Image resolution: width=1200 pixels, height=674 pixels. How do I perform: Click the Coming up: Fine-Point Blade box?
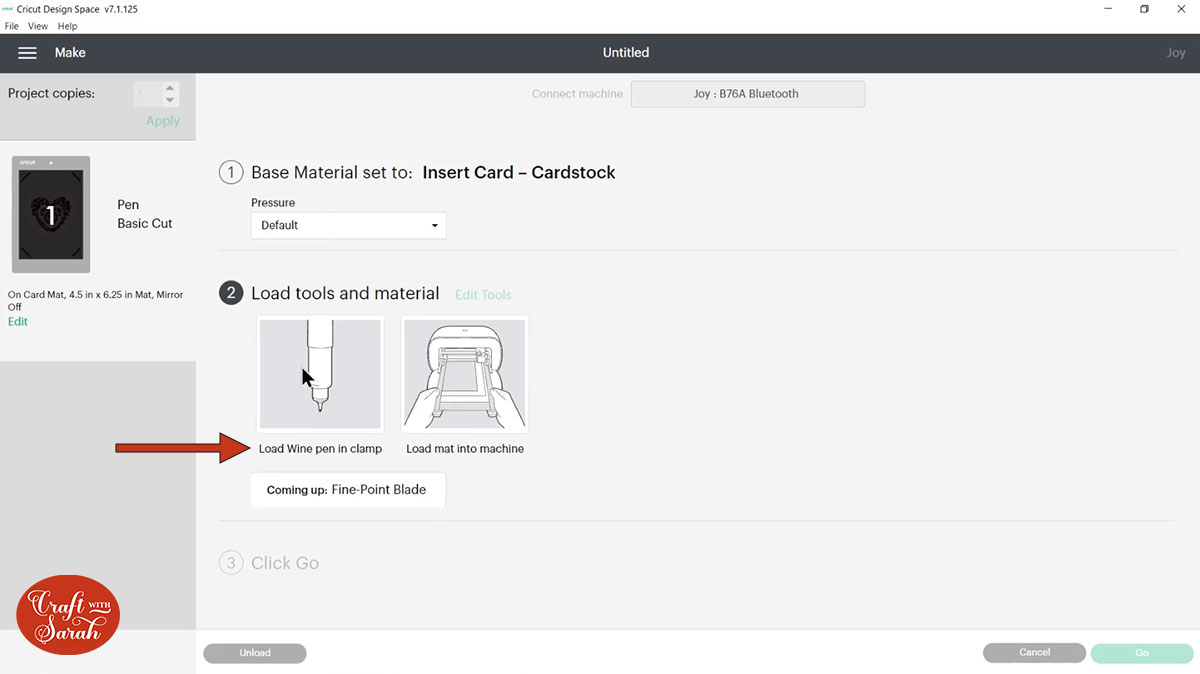pos(348,490)
